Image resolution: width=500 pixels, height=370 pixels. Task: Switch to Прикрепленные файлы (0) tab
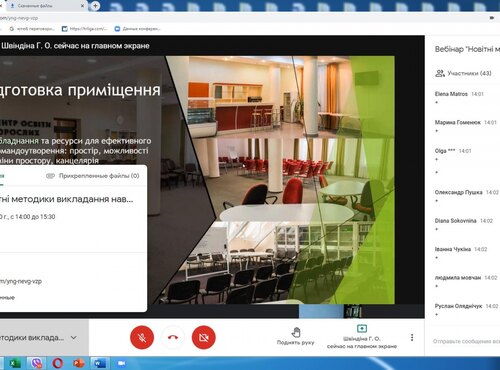(93, 176)
